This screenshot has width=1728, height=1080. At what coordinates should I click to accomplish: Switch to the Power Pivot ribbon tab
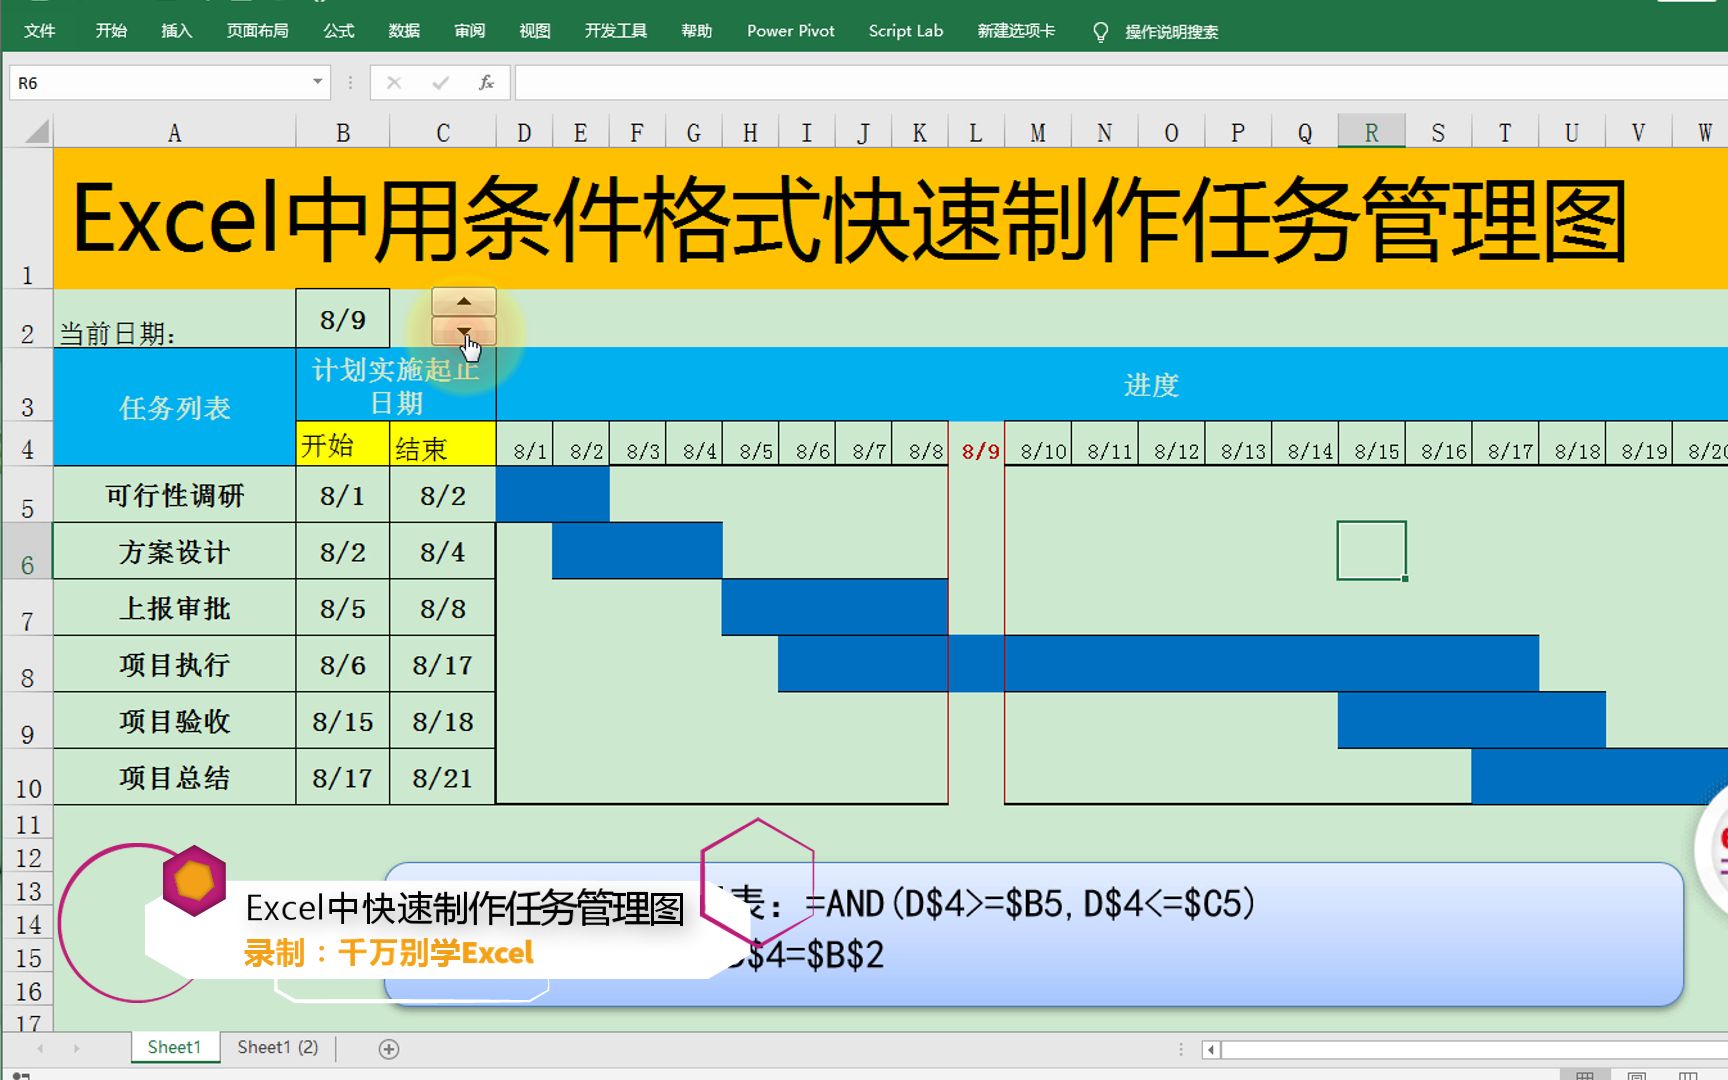[x=789, y=31]
